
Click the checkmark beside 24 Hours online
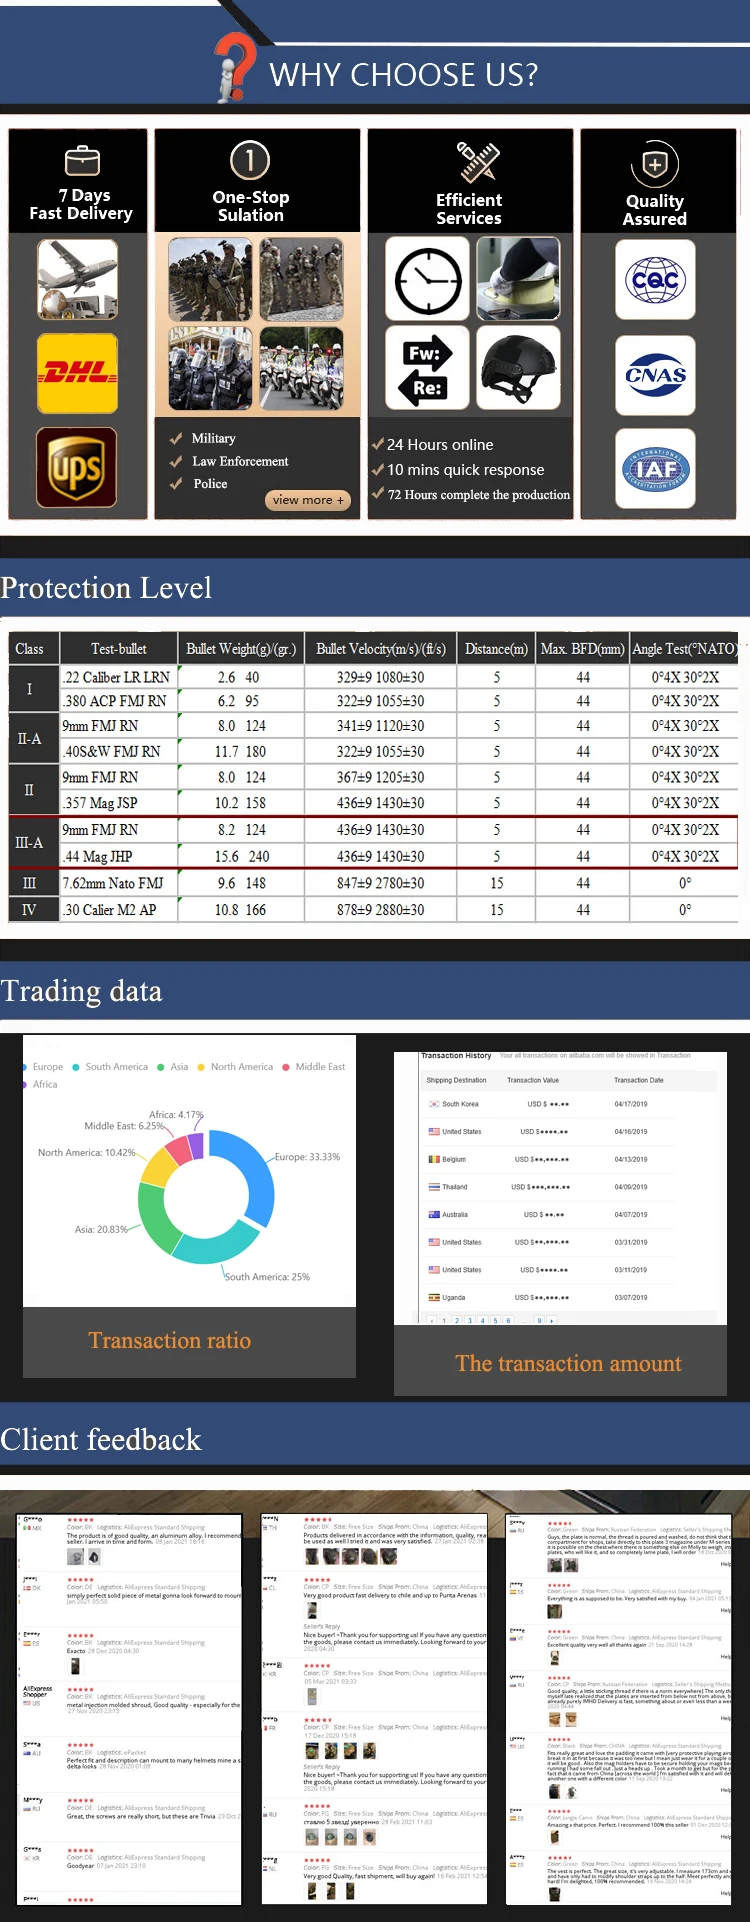tap(378, 444)
